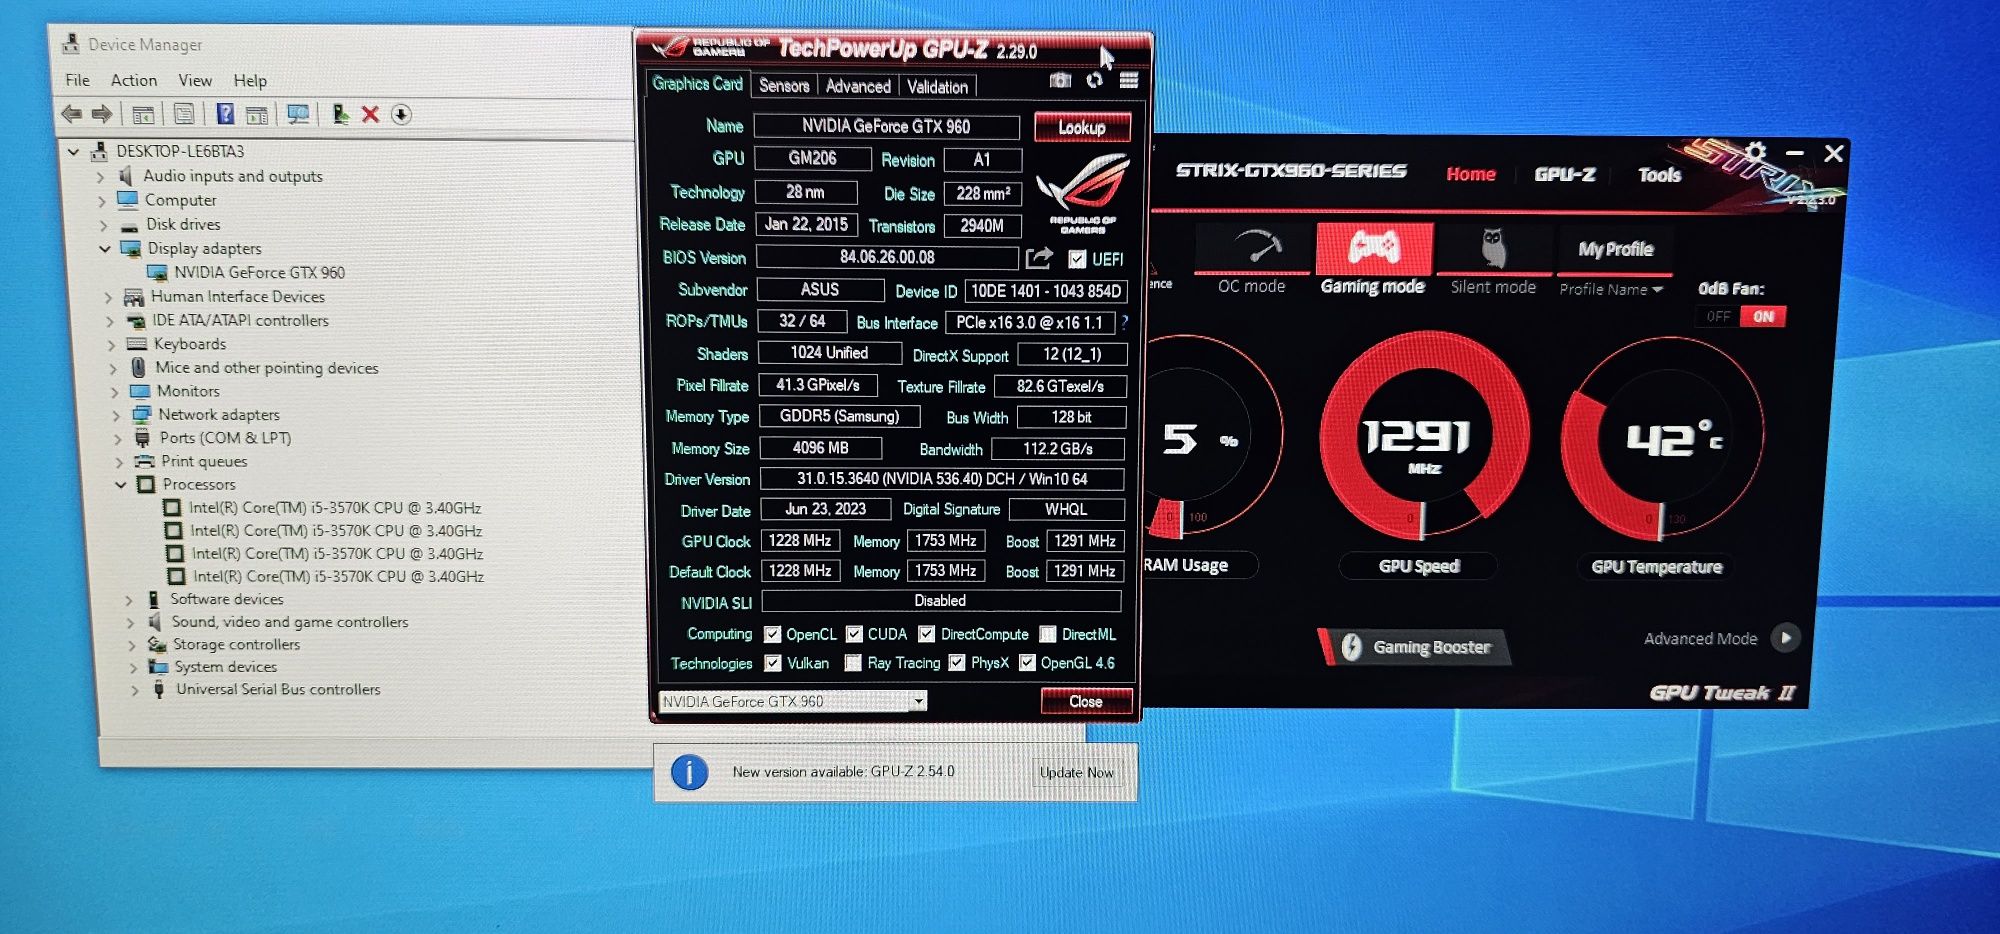
Task: Select Gaming mode gamepad icon
Action: point(1374,247)
